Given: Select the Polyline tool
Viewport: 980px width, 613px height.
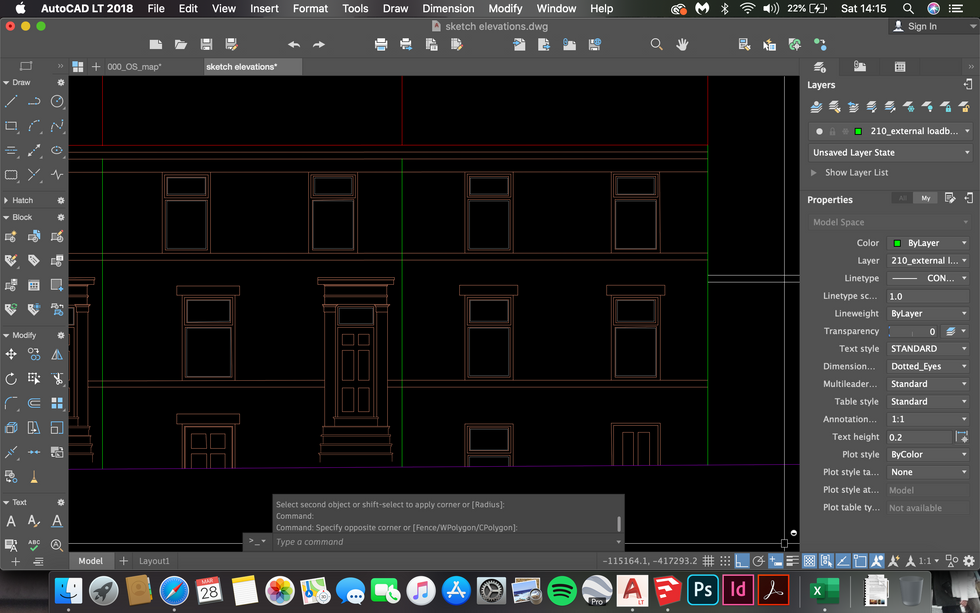Looking at the screenshot, I should (34, 101).
